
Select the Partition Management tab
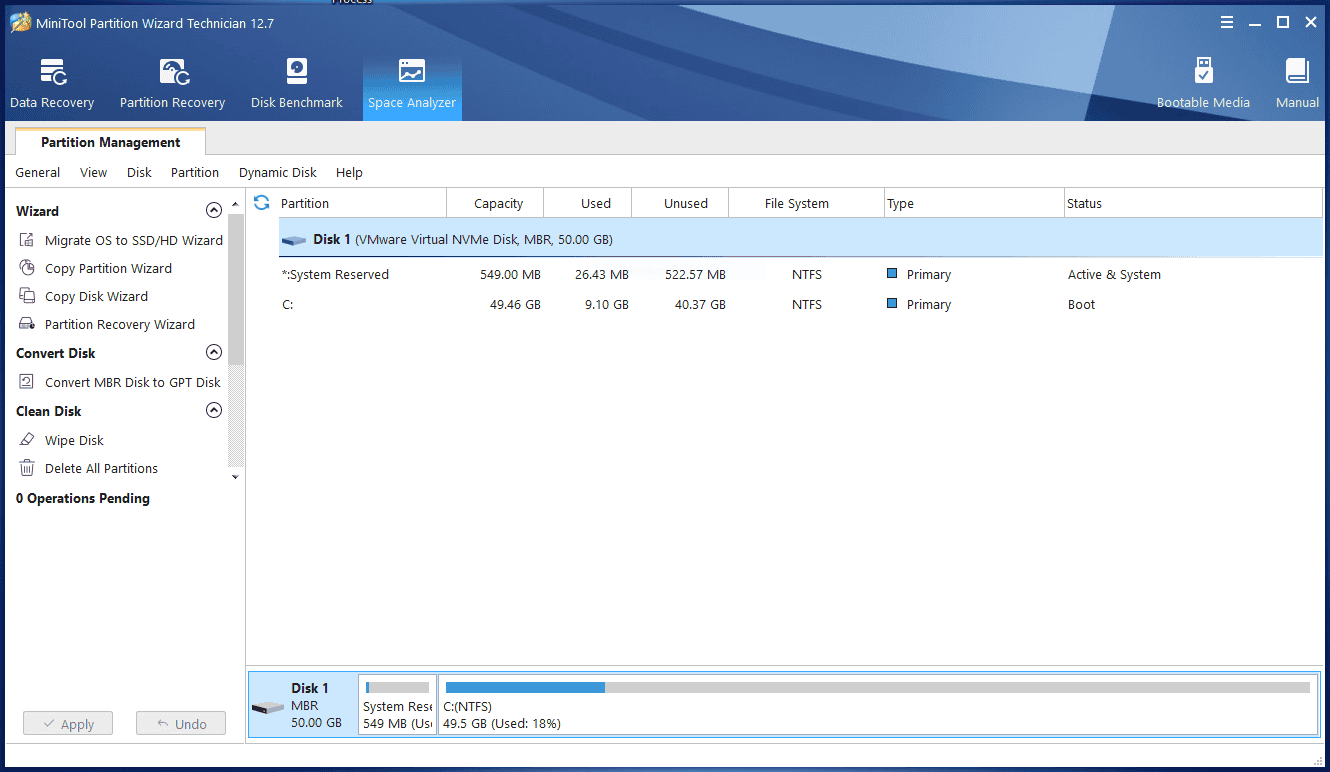click(x=110, y=142)
